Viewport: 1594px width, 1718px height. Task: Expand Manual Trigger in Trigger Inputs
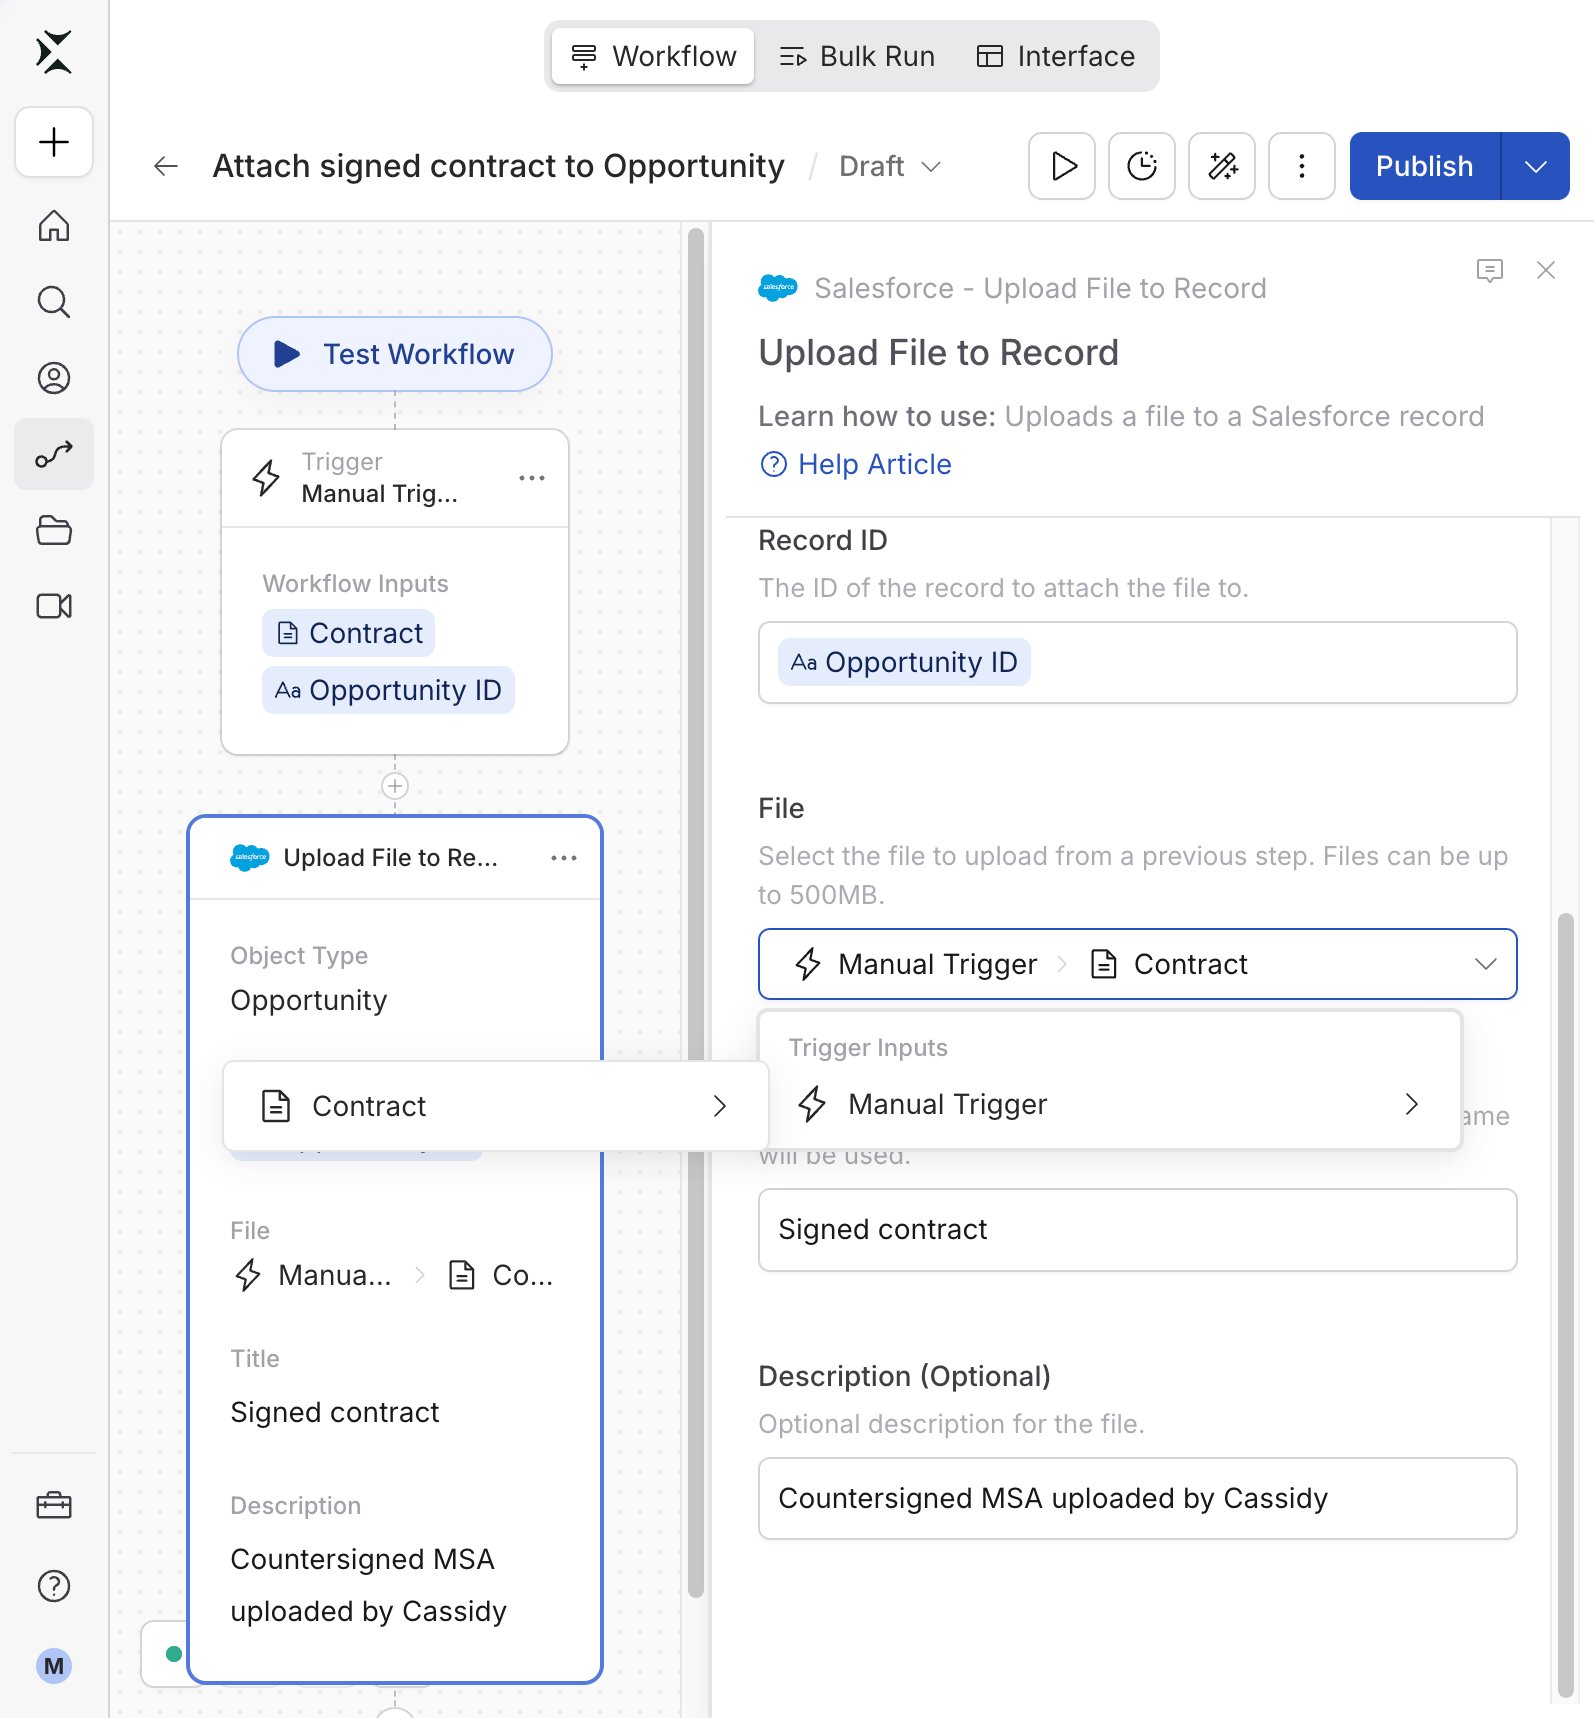tap(1110, 1104)
